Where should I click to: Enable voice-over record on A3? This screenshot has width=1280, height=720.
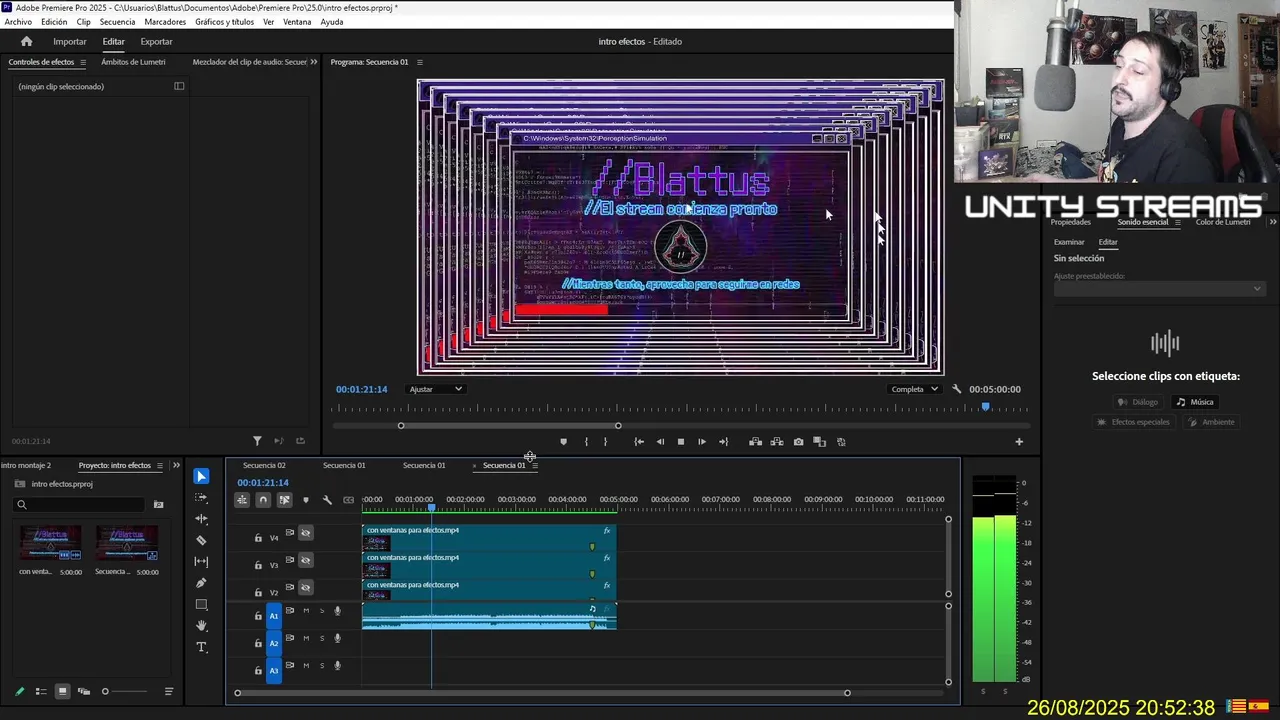click(338, 665)
